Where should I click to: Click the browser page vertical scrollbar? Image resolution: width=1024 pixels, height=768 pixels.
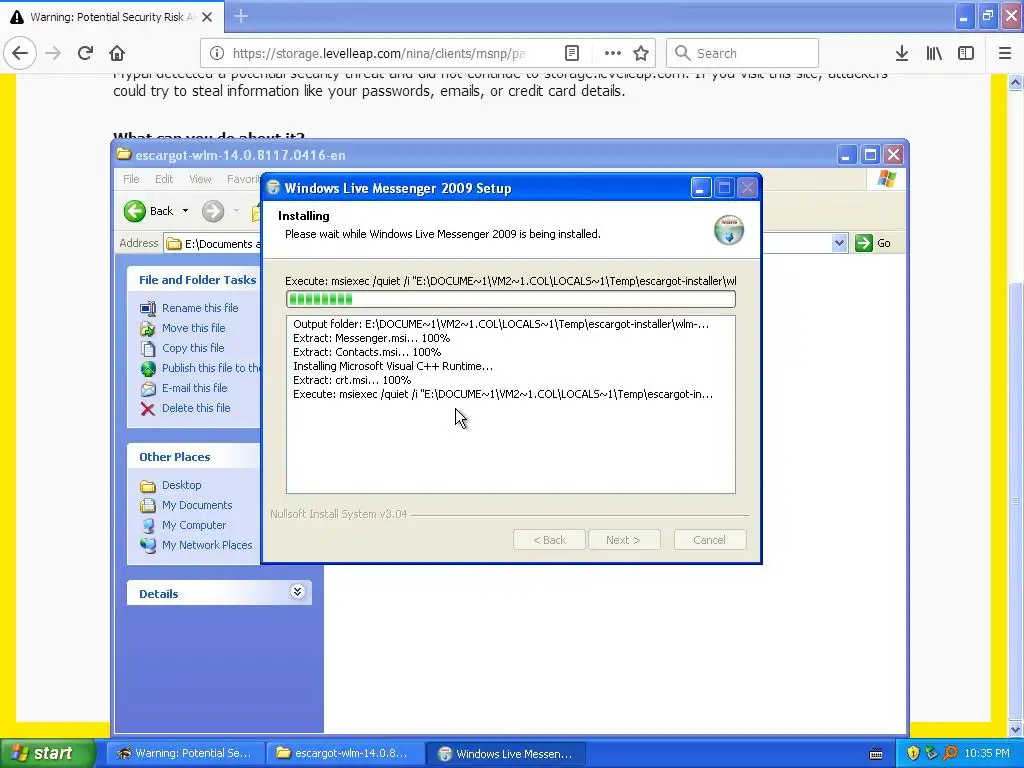(x=1015, y=501)
